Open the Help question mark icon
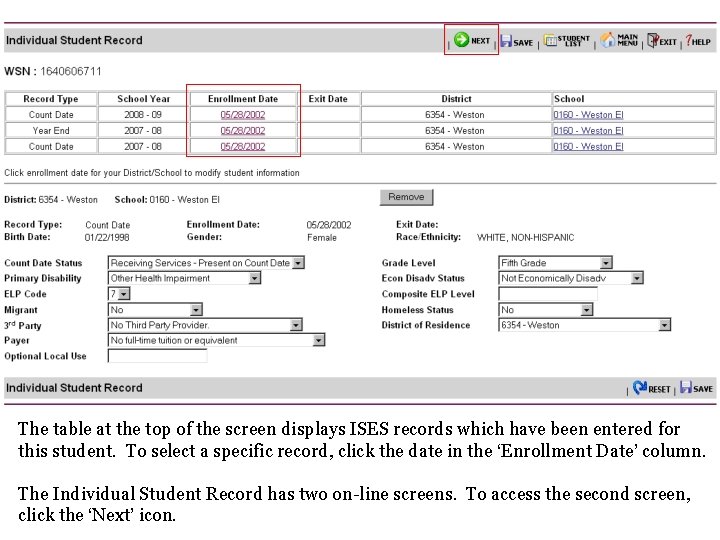The width and height of the screenshot is (720, 540). click(689, 40)
